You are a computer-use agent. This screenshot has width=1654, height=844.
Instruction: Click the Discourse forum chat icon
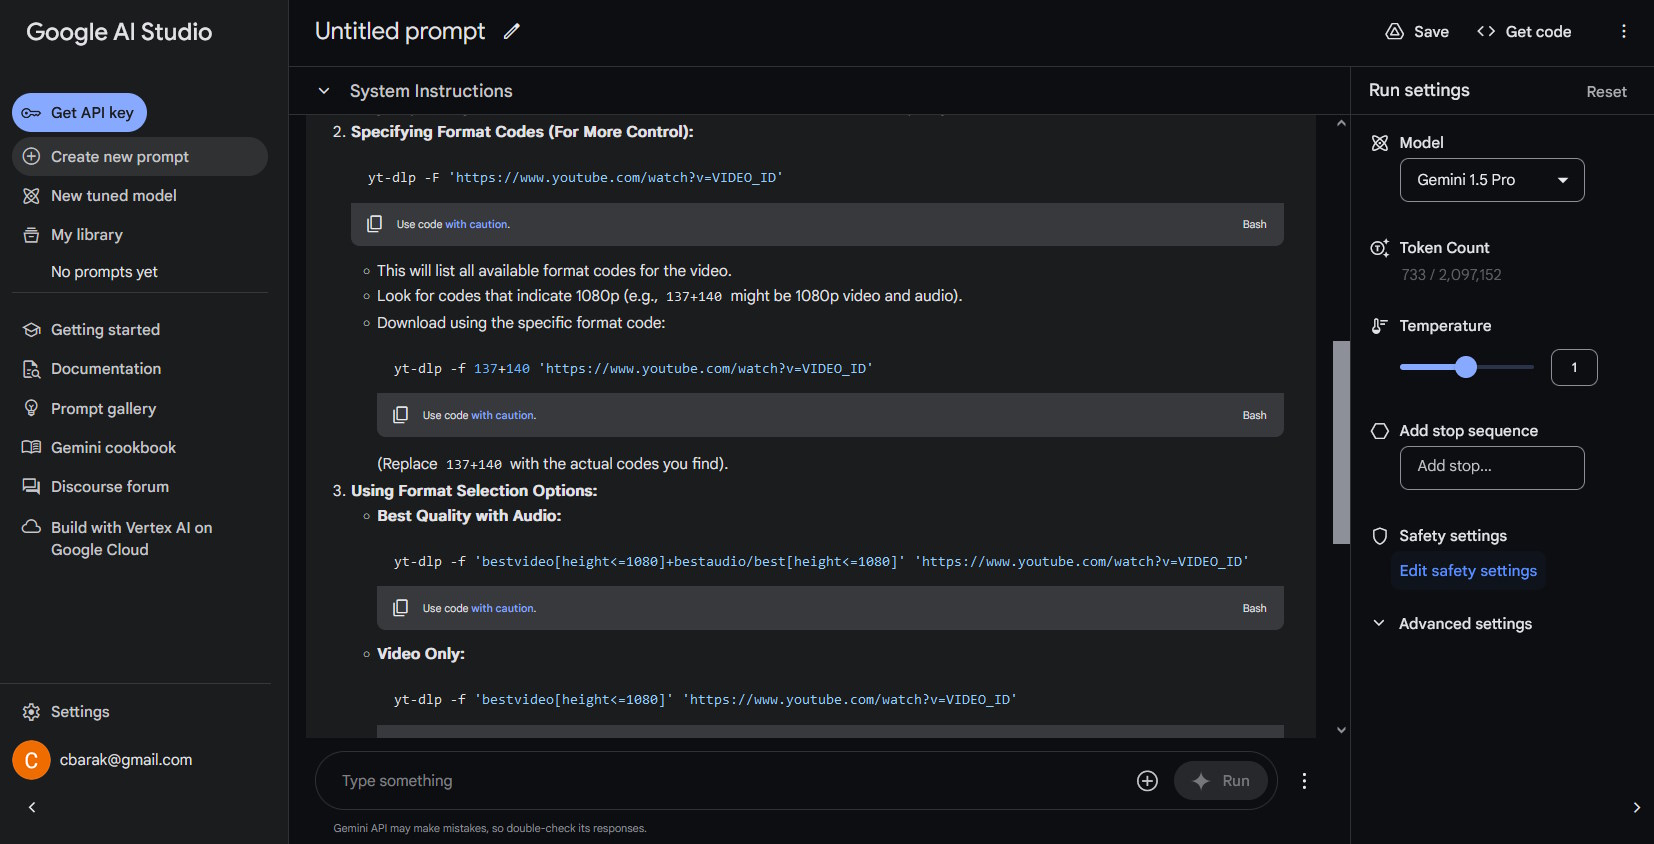point(31,486)
